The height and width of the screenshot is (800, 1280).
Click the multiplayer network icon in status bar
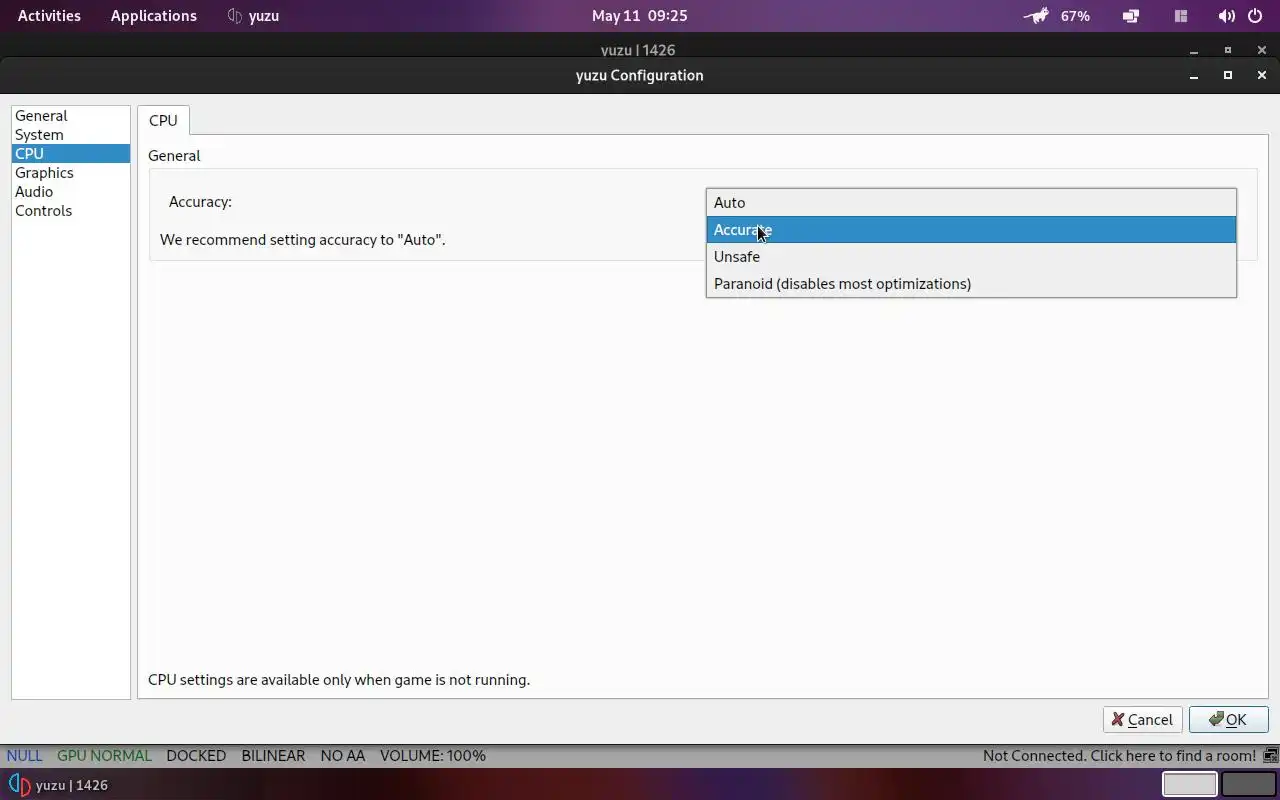point(1270,756)
